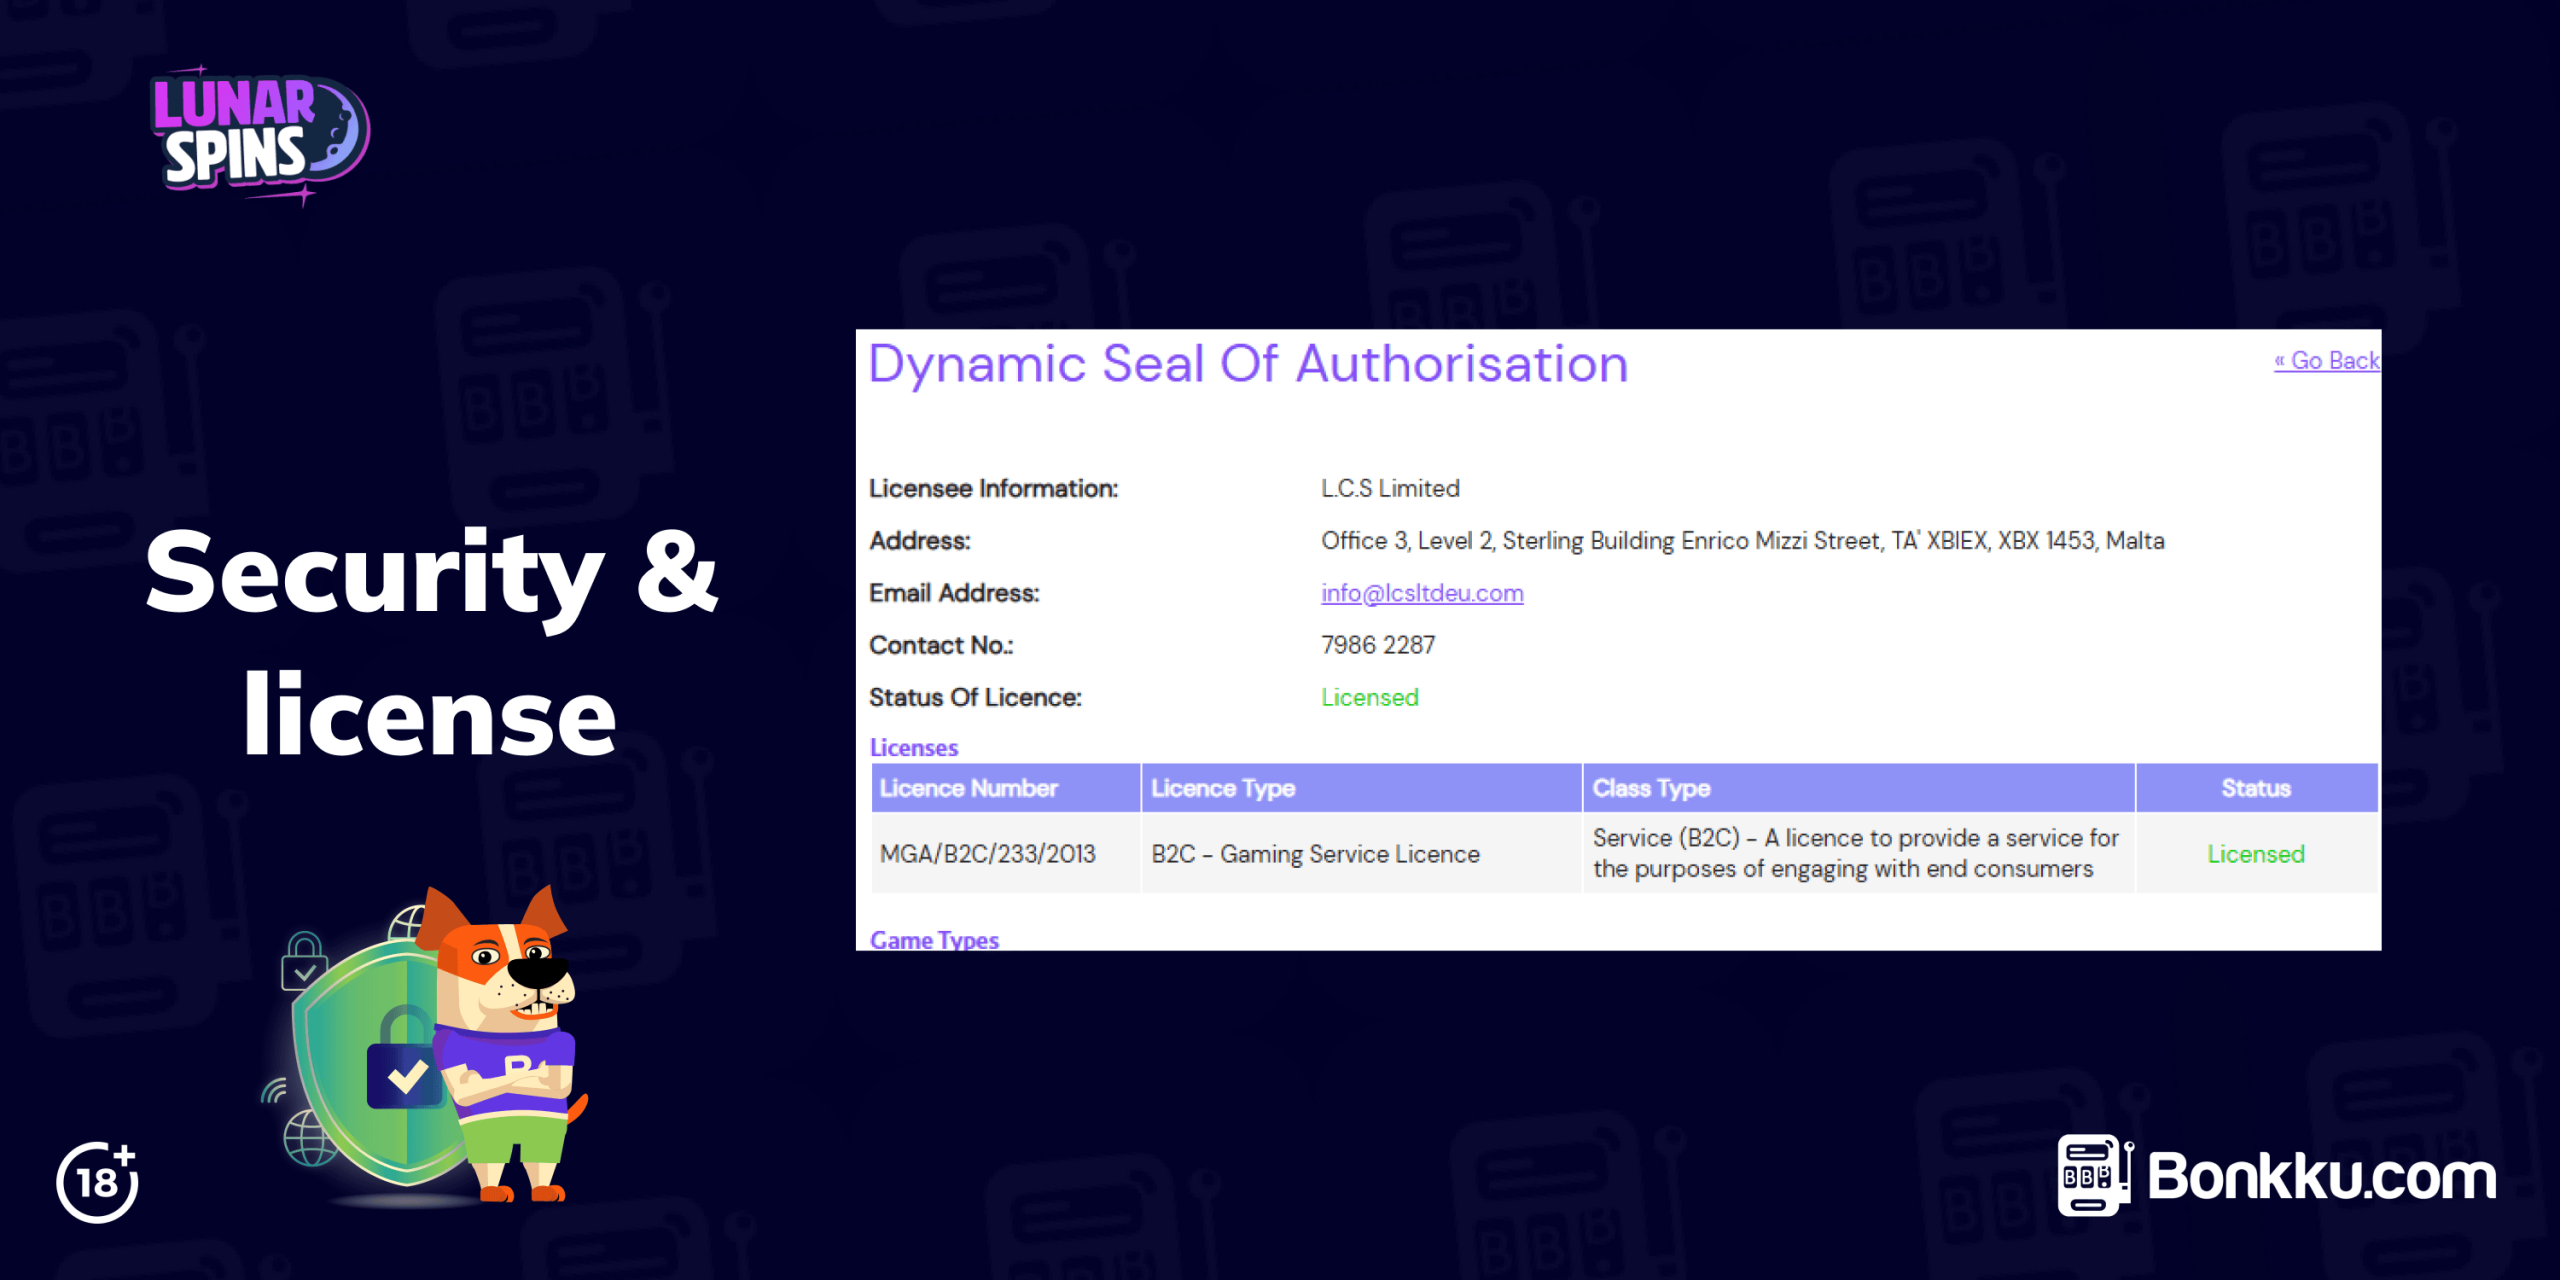
Task: Click the Dynamic Seal Of Authorisation title
Action: (1248, 364)
